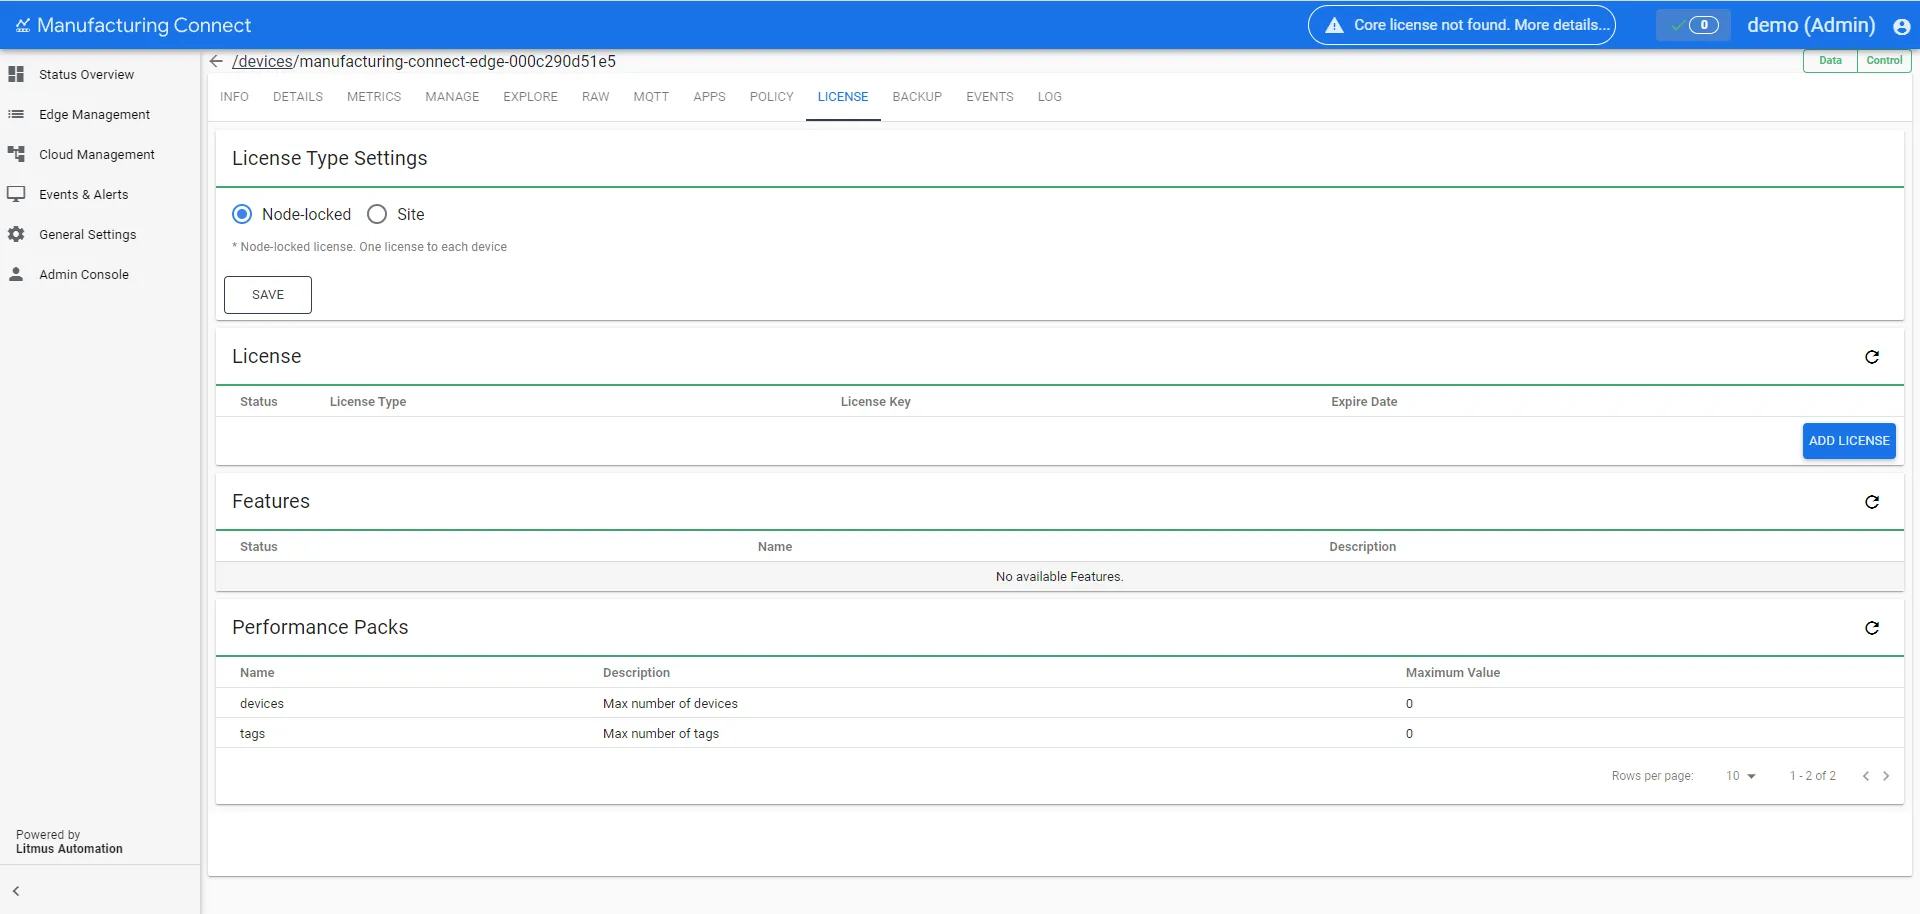The width and height of the screenshot is (1920, 914).
Task: Open General Settings gear icon
Action: [16, 234]
